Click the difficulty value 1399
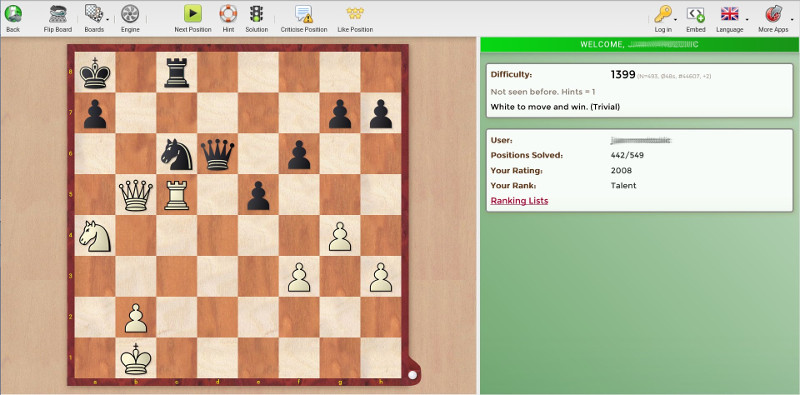800x395 pixels. [x=622, y=75]
